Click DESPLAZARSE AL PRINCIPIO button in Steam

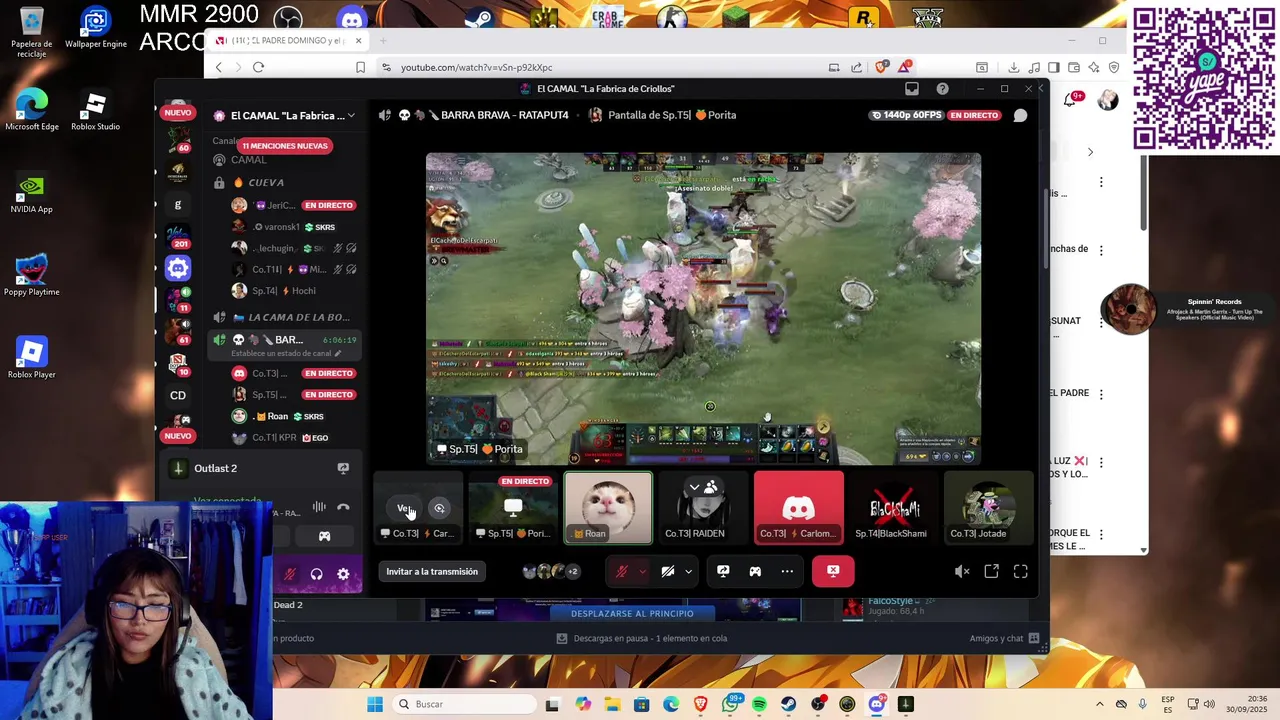[632, 614]
